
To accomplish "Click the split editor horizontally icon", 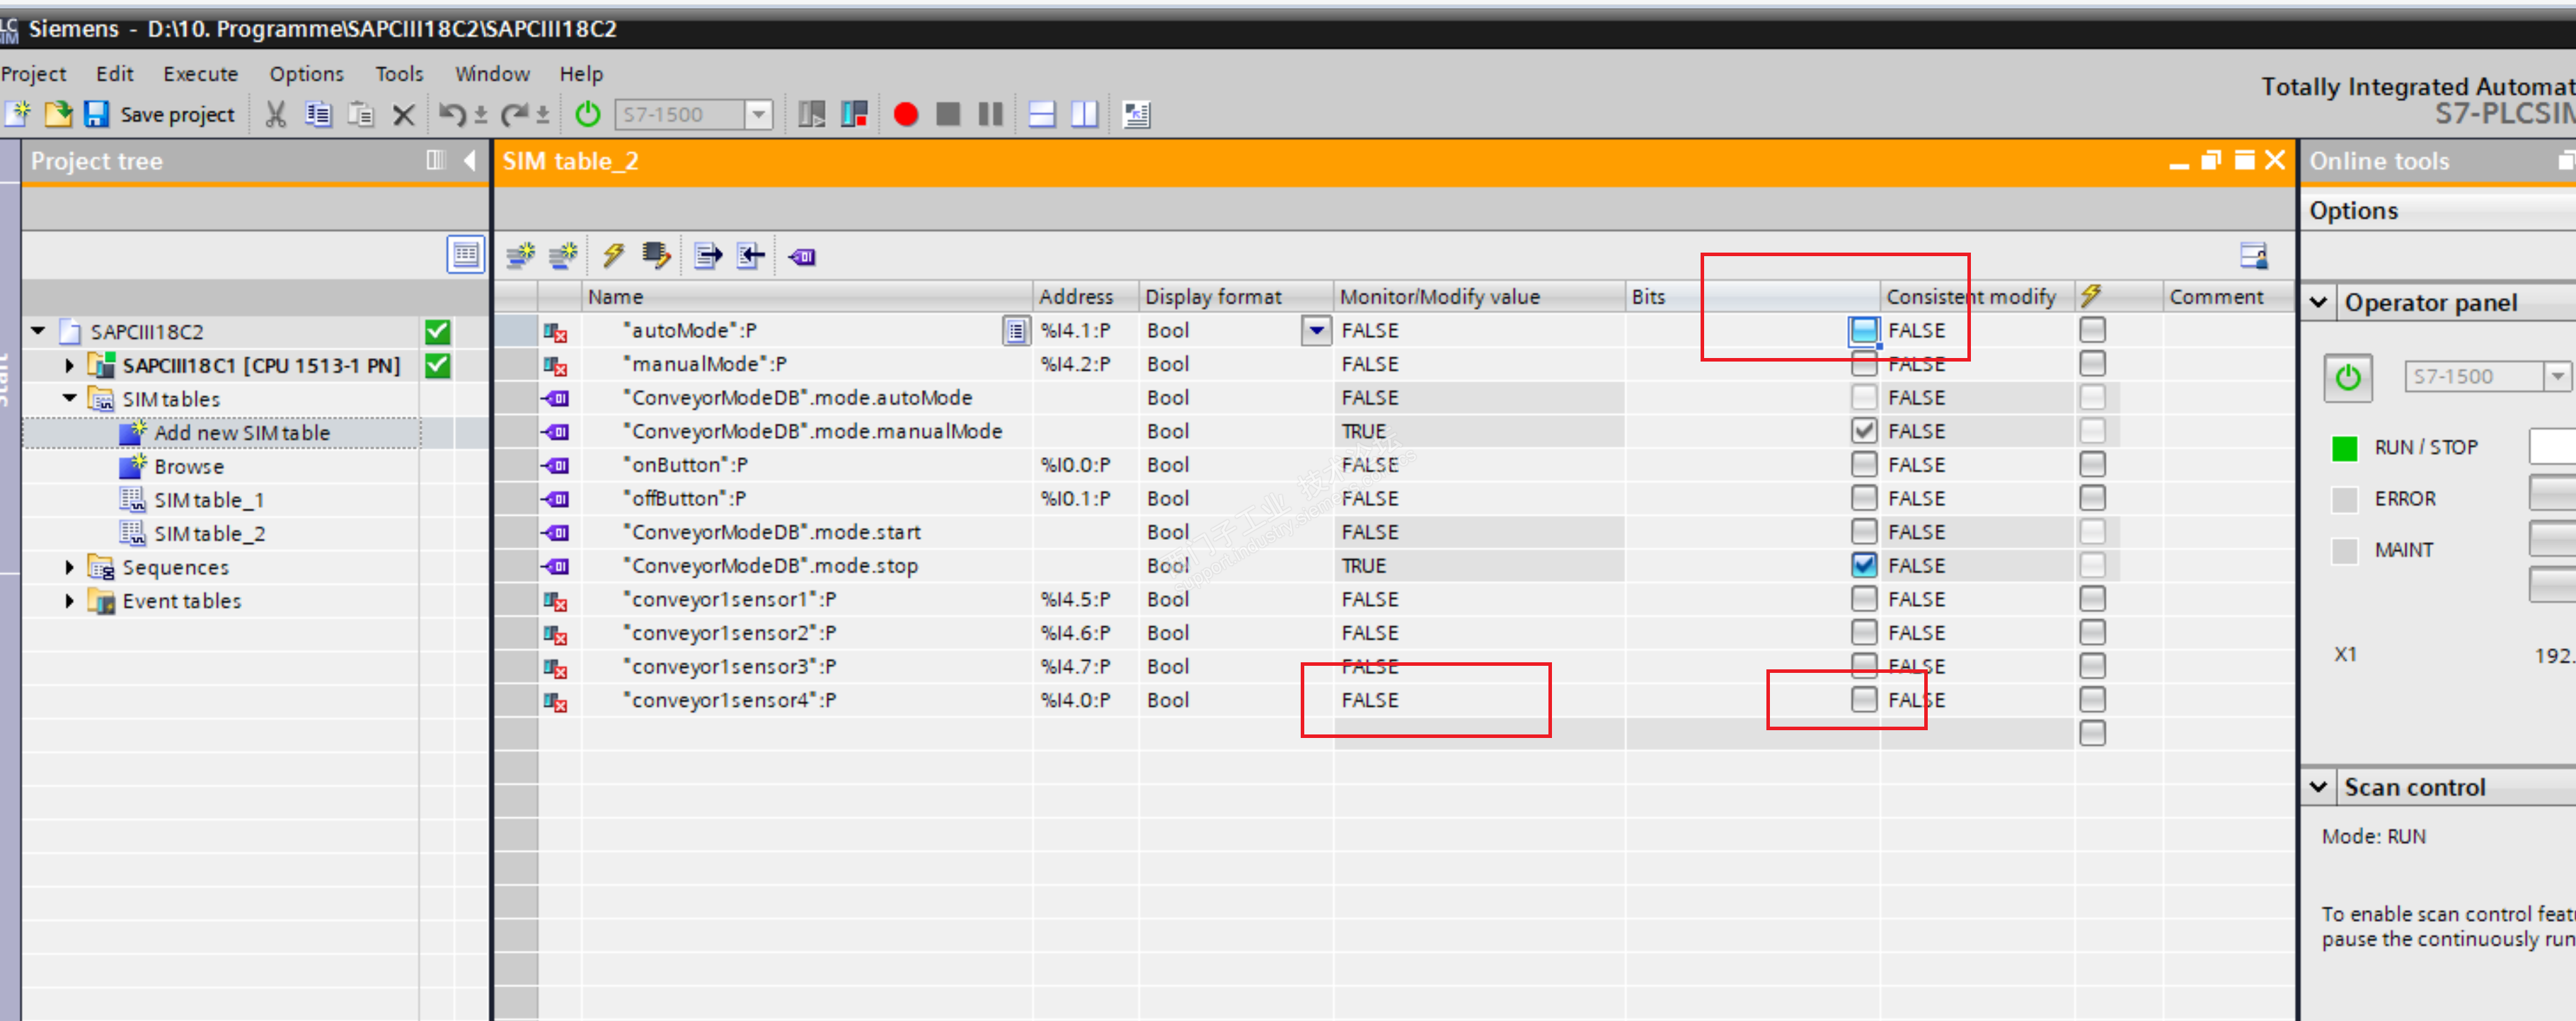I will pos(1041,115).
